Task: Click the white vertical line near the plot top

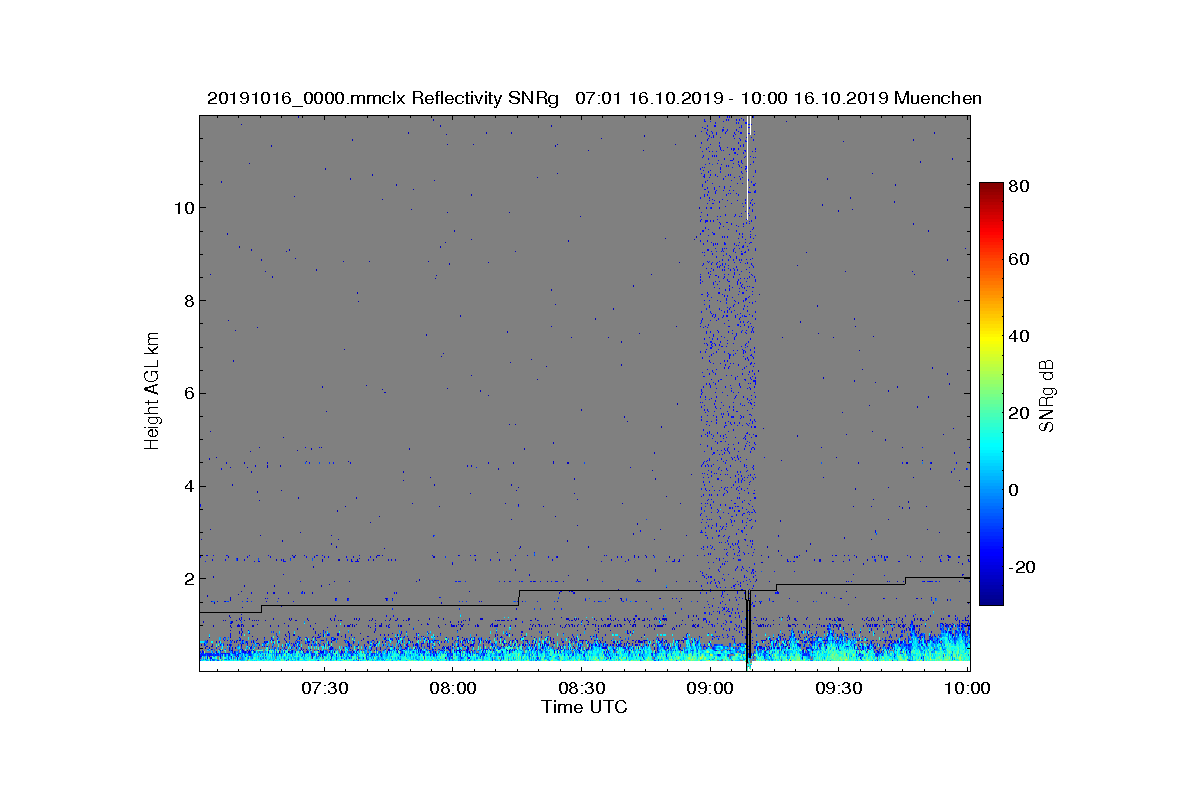Action: click(748, 168)
